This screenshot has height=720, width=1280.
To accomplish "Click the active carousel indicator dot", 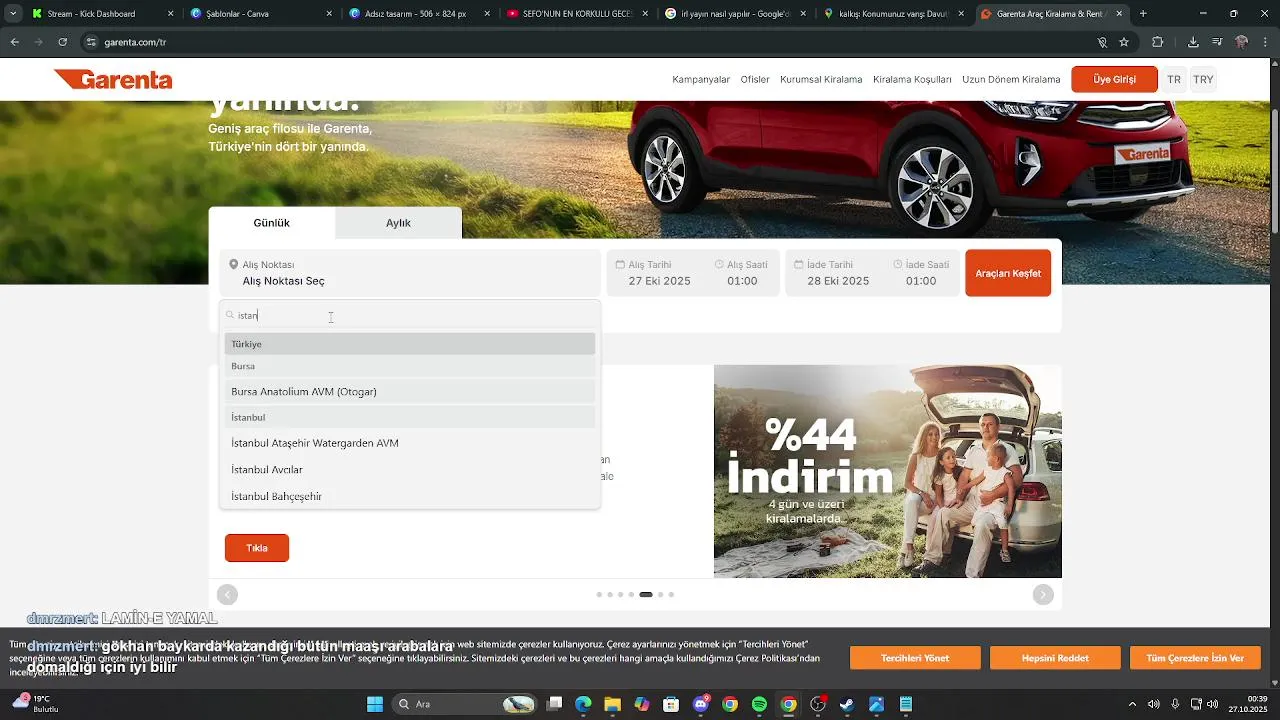I will click(646, 595).
